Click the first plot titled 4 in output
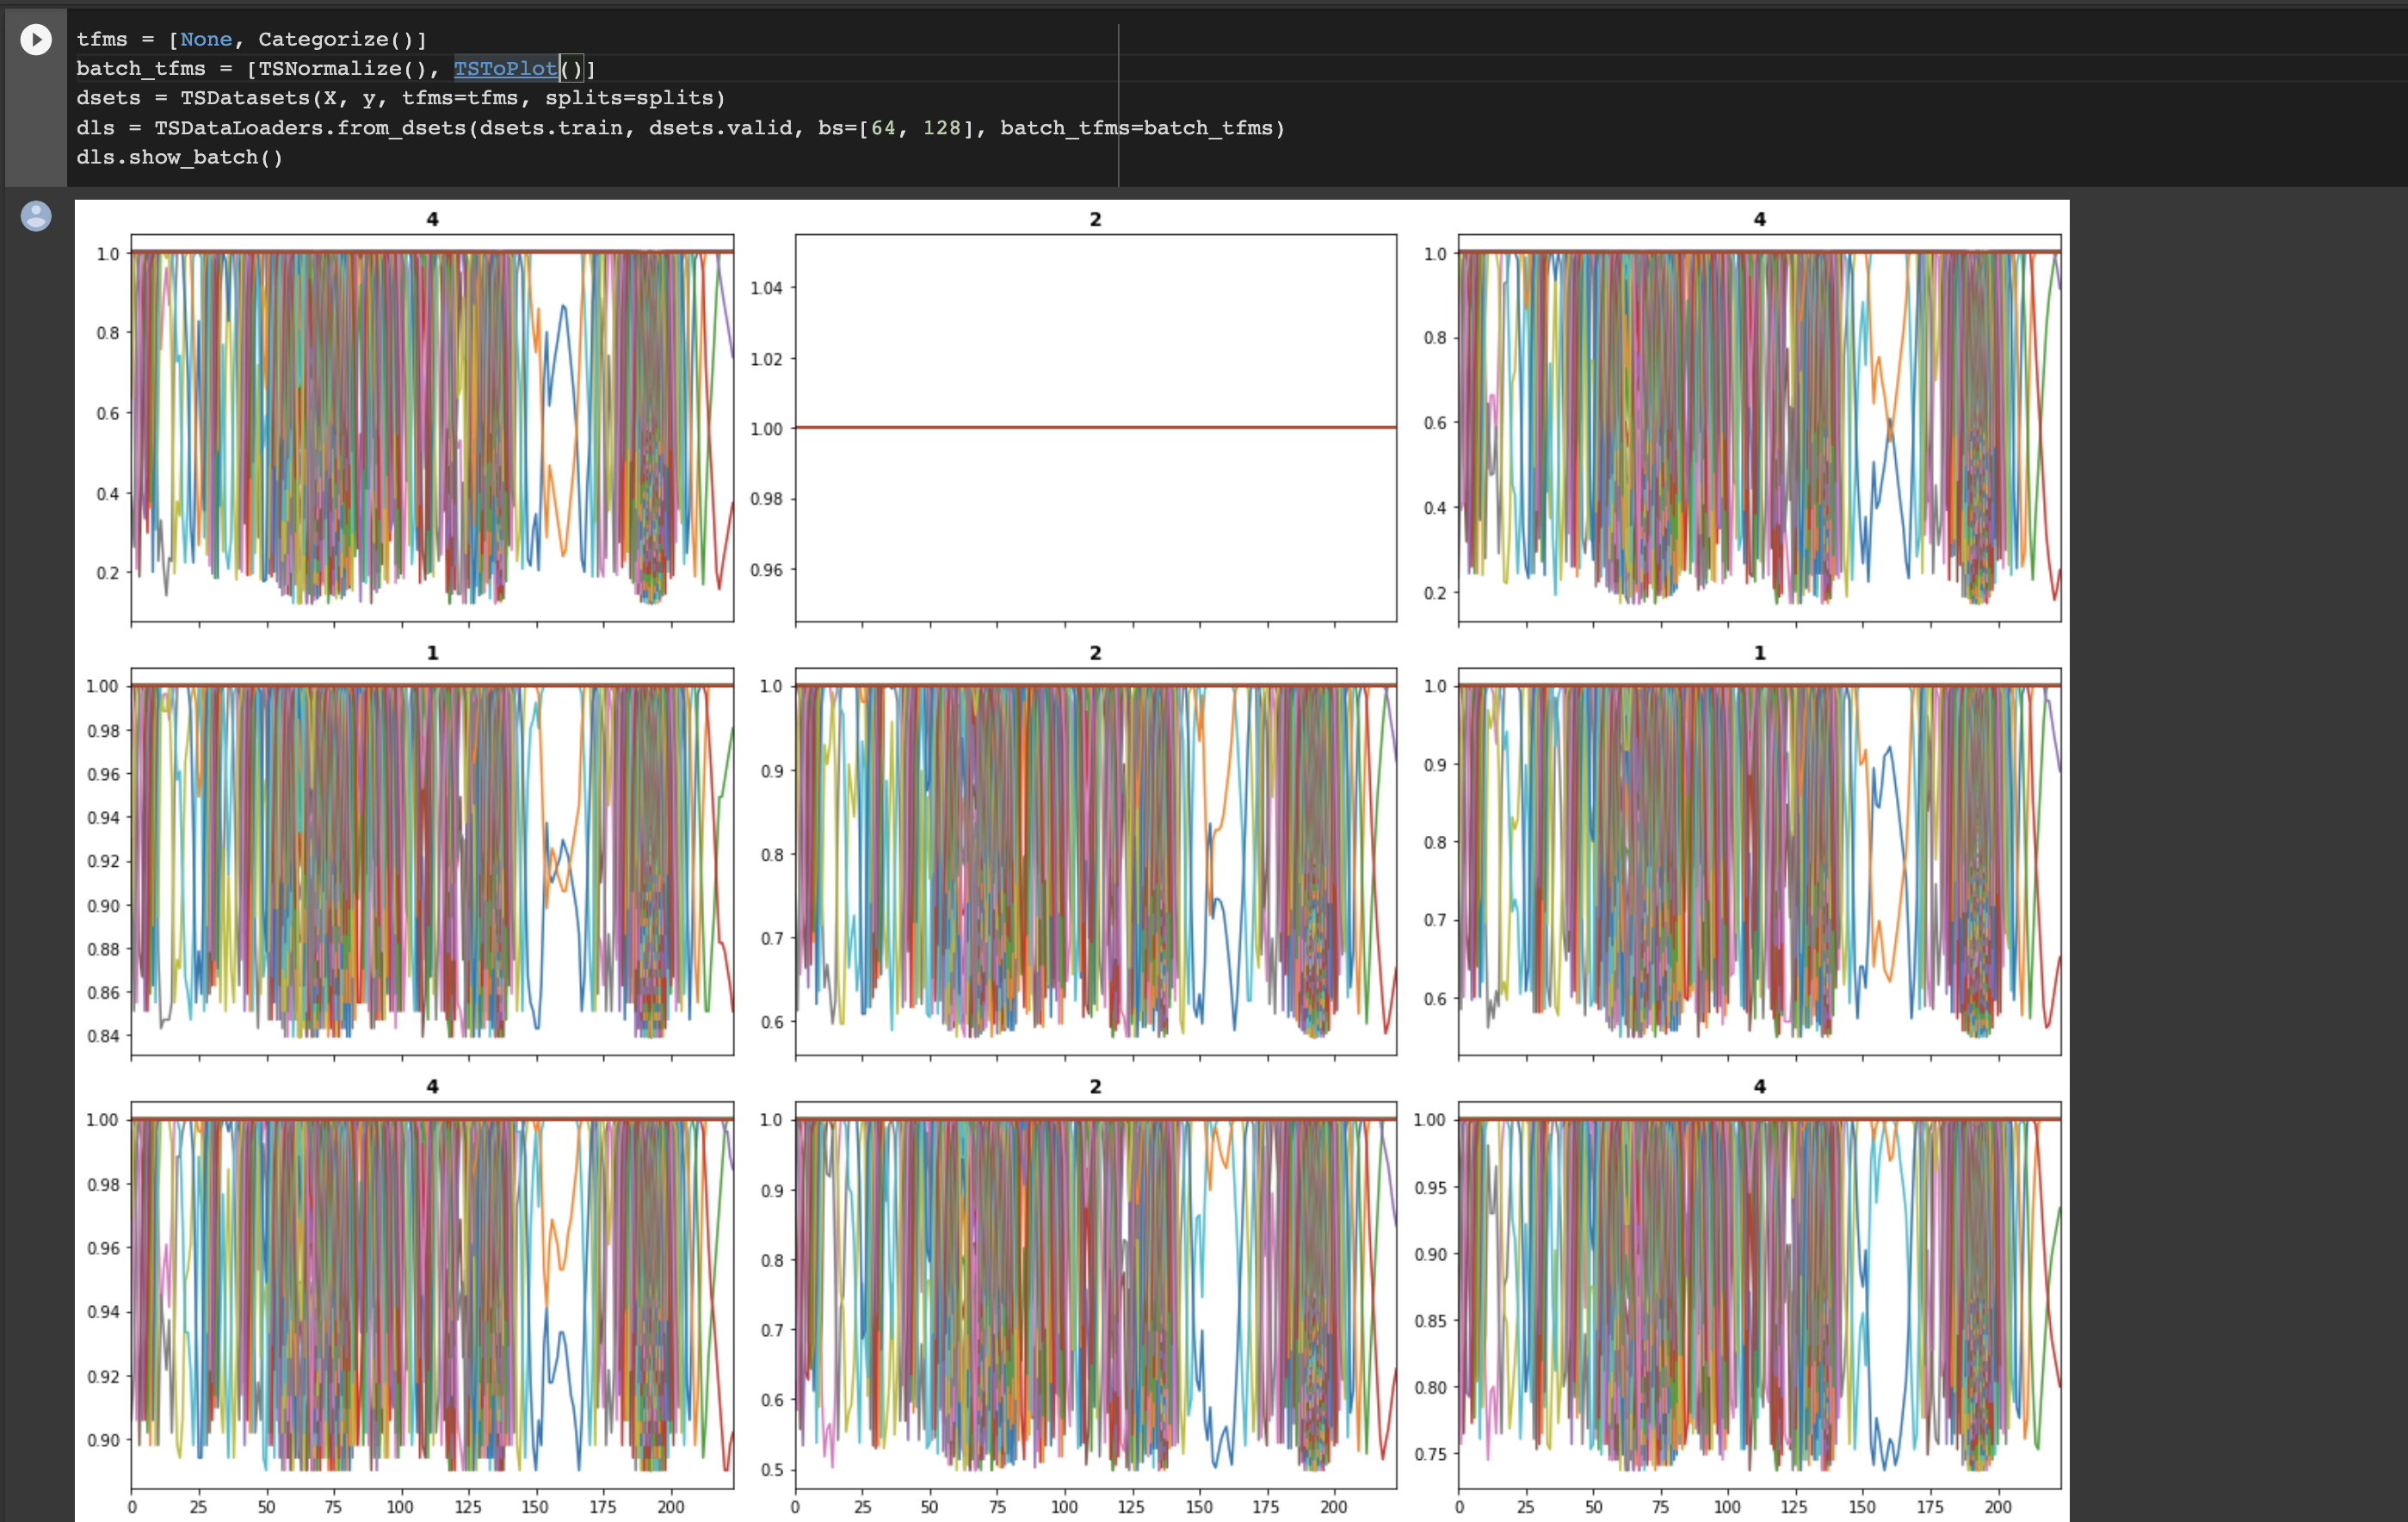The width and height of the screenshot is (2408, 1522). click(x=432, y=428)
